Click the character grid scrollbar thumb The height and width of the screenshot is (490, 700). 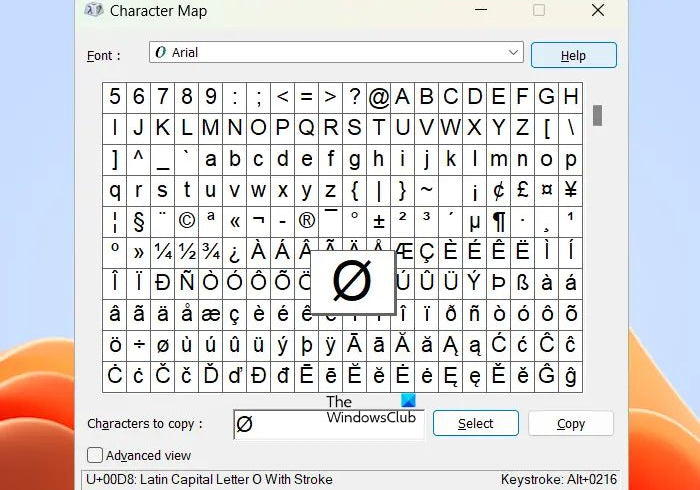[597, 116]
